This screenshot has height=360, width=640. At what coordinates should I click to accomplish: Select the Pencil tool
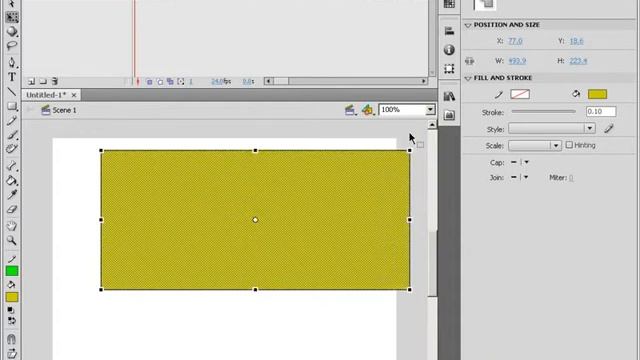pyautogui.click(x=12, y=121)
